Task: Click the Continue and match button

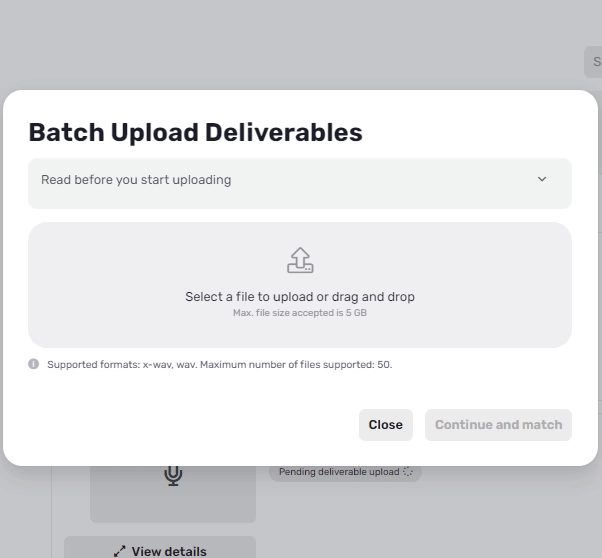Action: coord(498,425)
